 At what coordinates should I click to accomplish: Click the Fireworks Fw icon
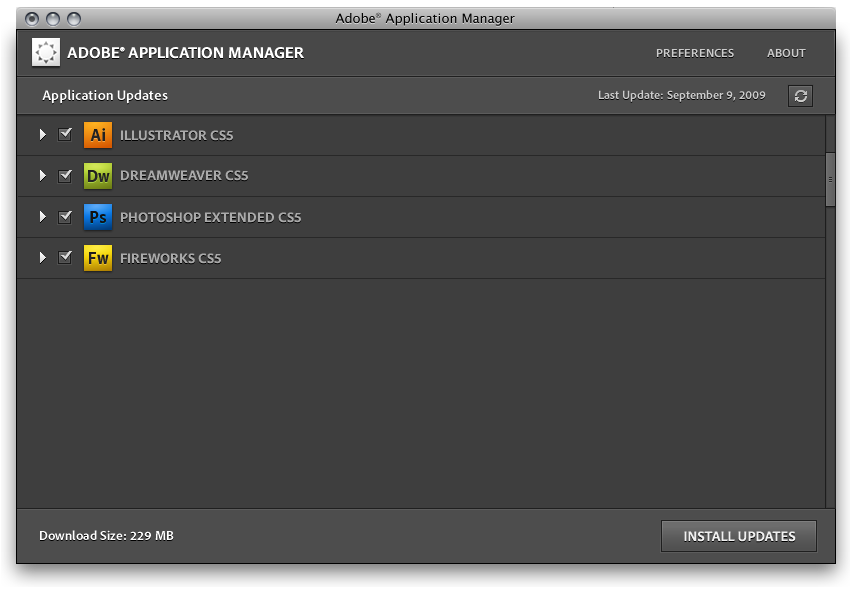(98, 258)
